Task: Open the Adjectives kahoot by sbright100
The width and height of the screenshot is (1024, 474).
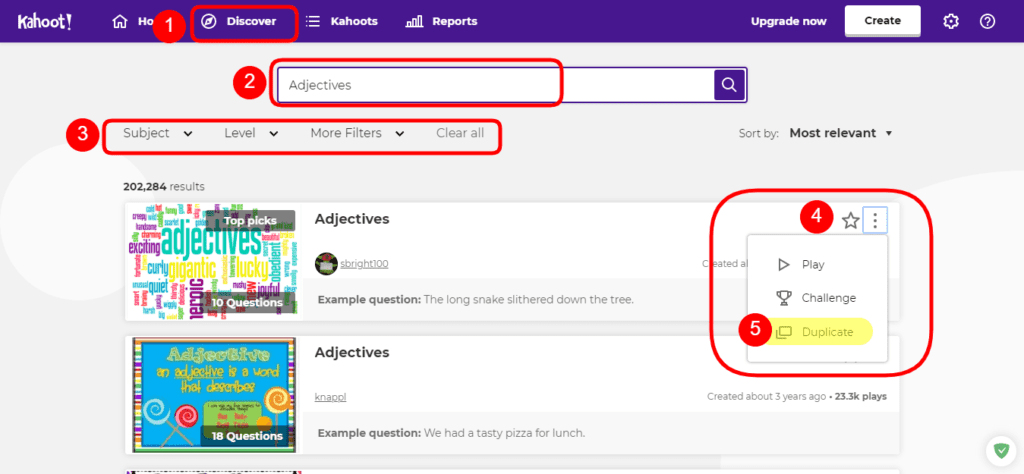Action: tap(351, 219)
